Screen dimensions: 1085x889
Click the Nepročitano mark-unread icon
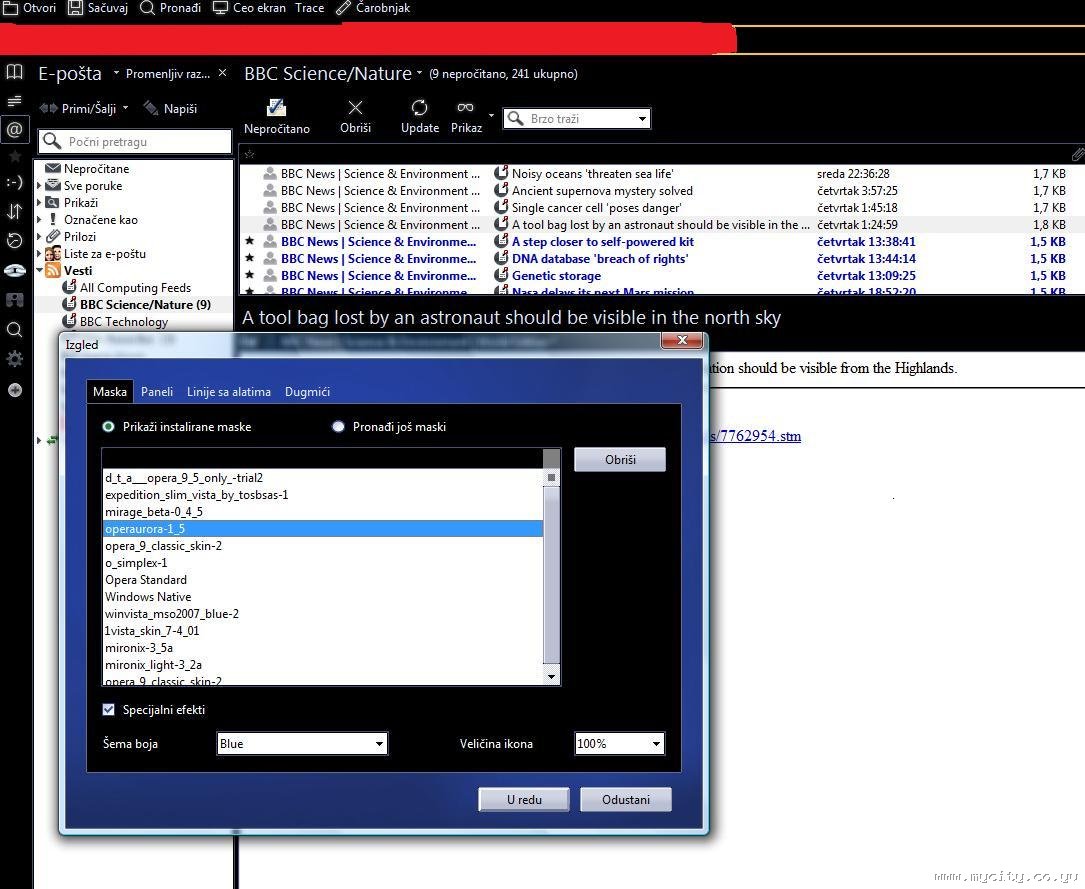tap(276, 108)
